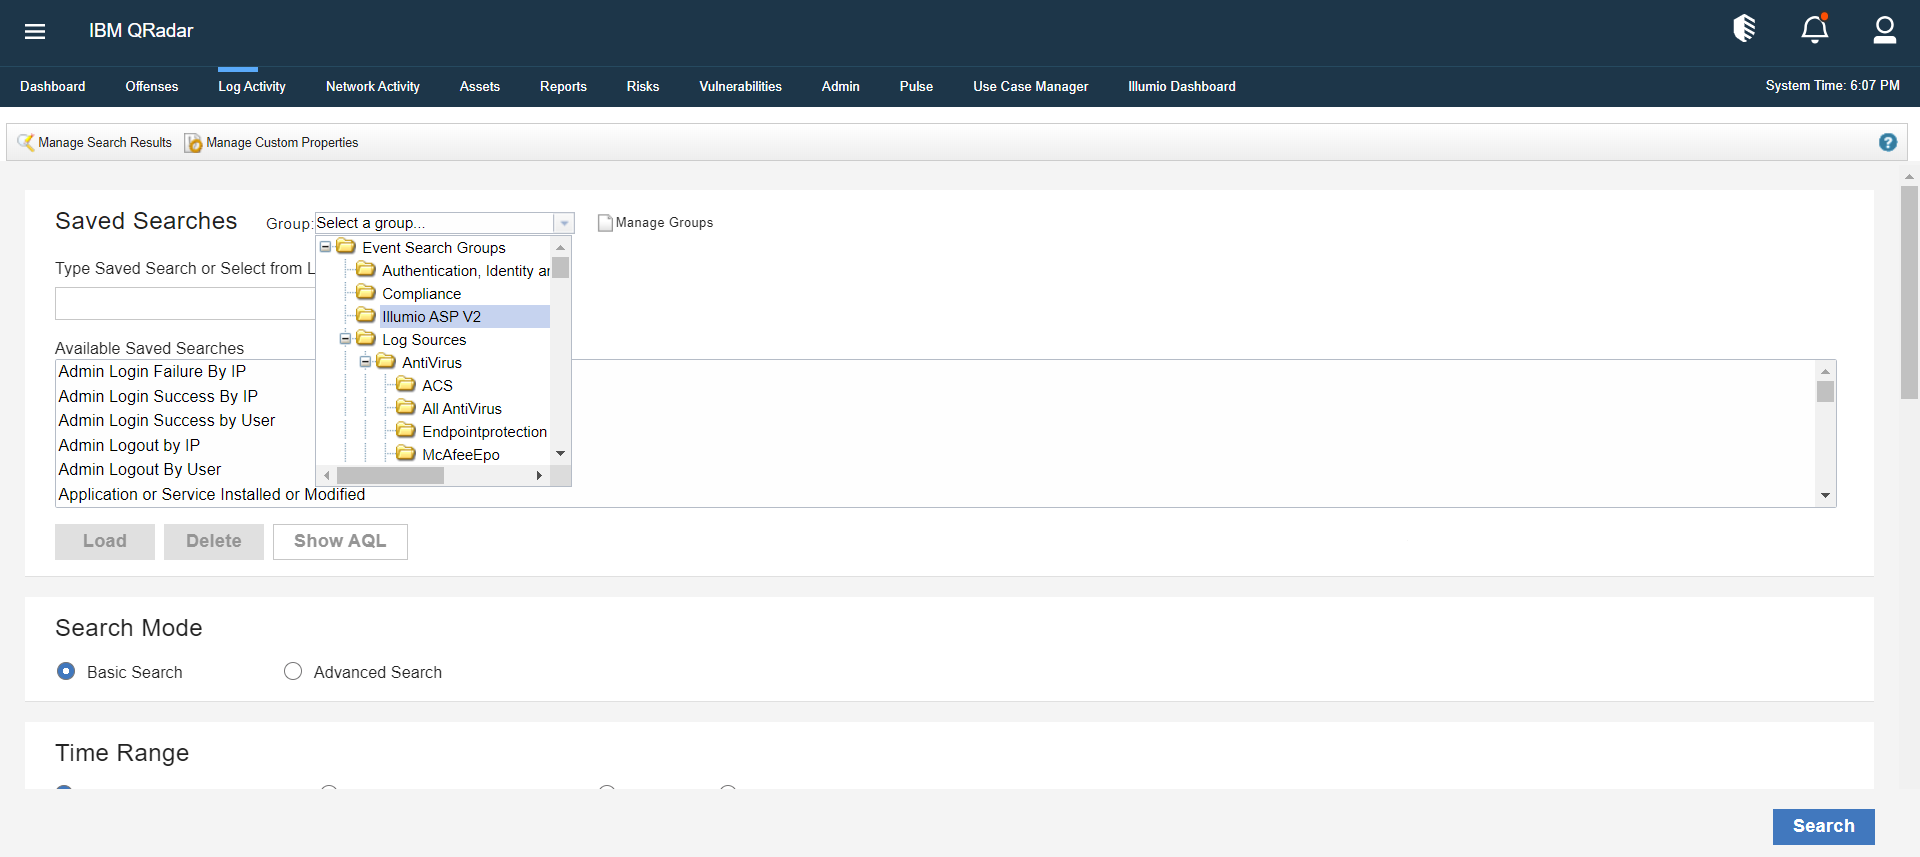The height and width of the screenshot is (857, 1920).
Task: Click the Manage Groups link
Action: (x=664, y=223)
